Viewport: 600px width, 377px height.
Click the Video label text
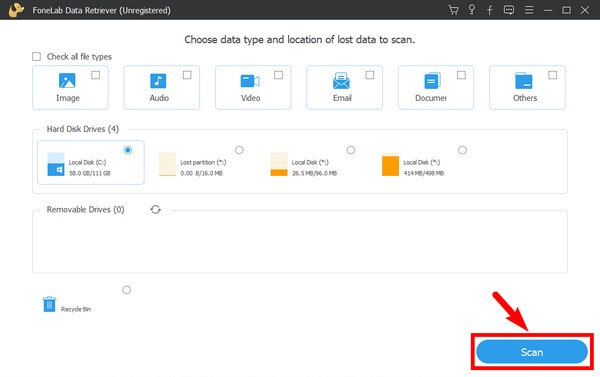point(251,98)
